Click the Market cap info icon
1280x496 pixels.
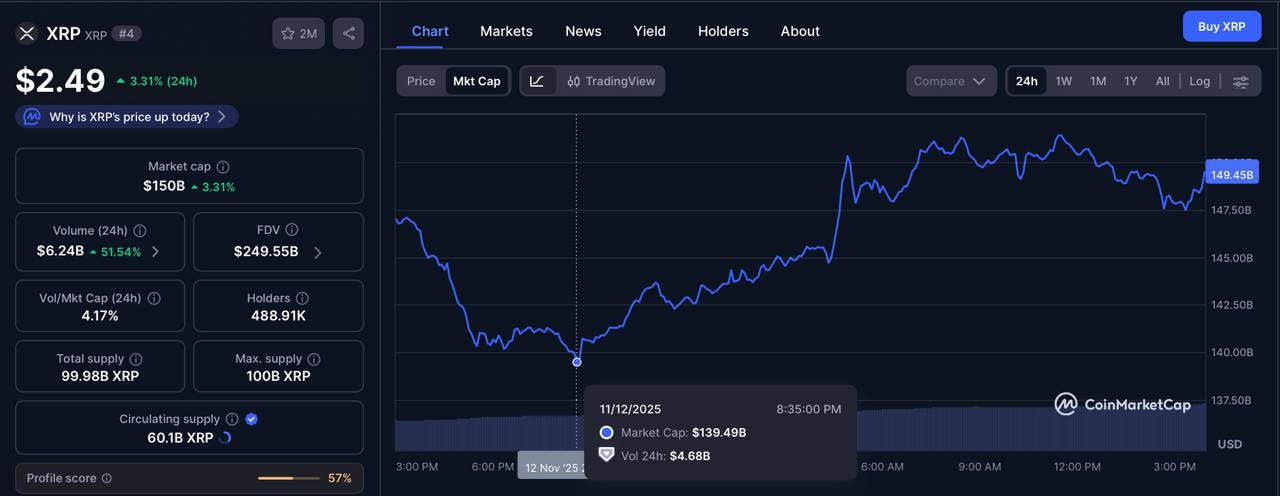click(223, 167)
